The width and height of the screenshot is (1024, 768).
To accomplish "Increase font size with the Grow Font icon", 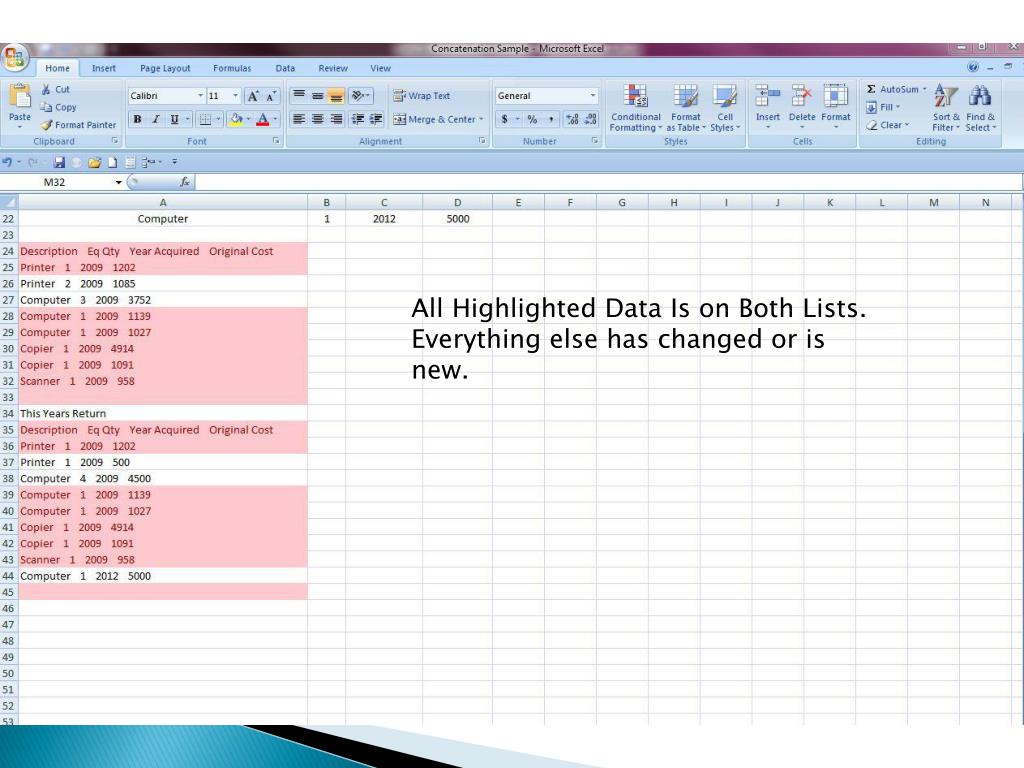I will (253, 96).
